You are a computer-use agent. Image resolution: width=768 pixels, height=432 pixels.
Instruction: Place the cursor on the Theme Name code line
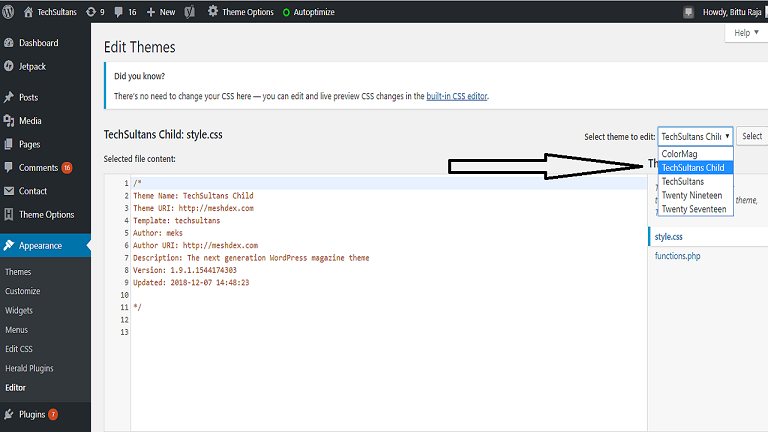tap(193, 195)
